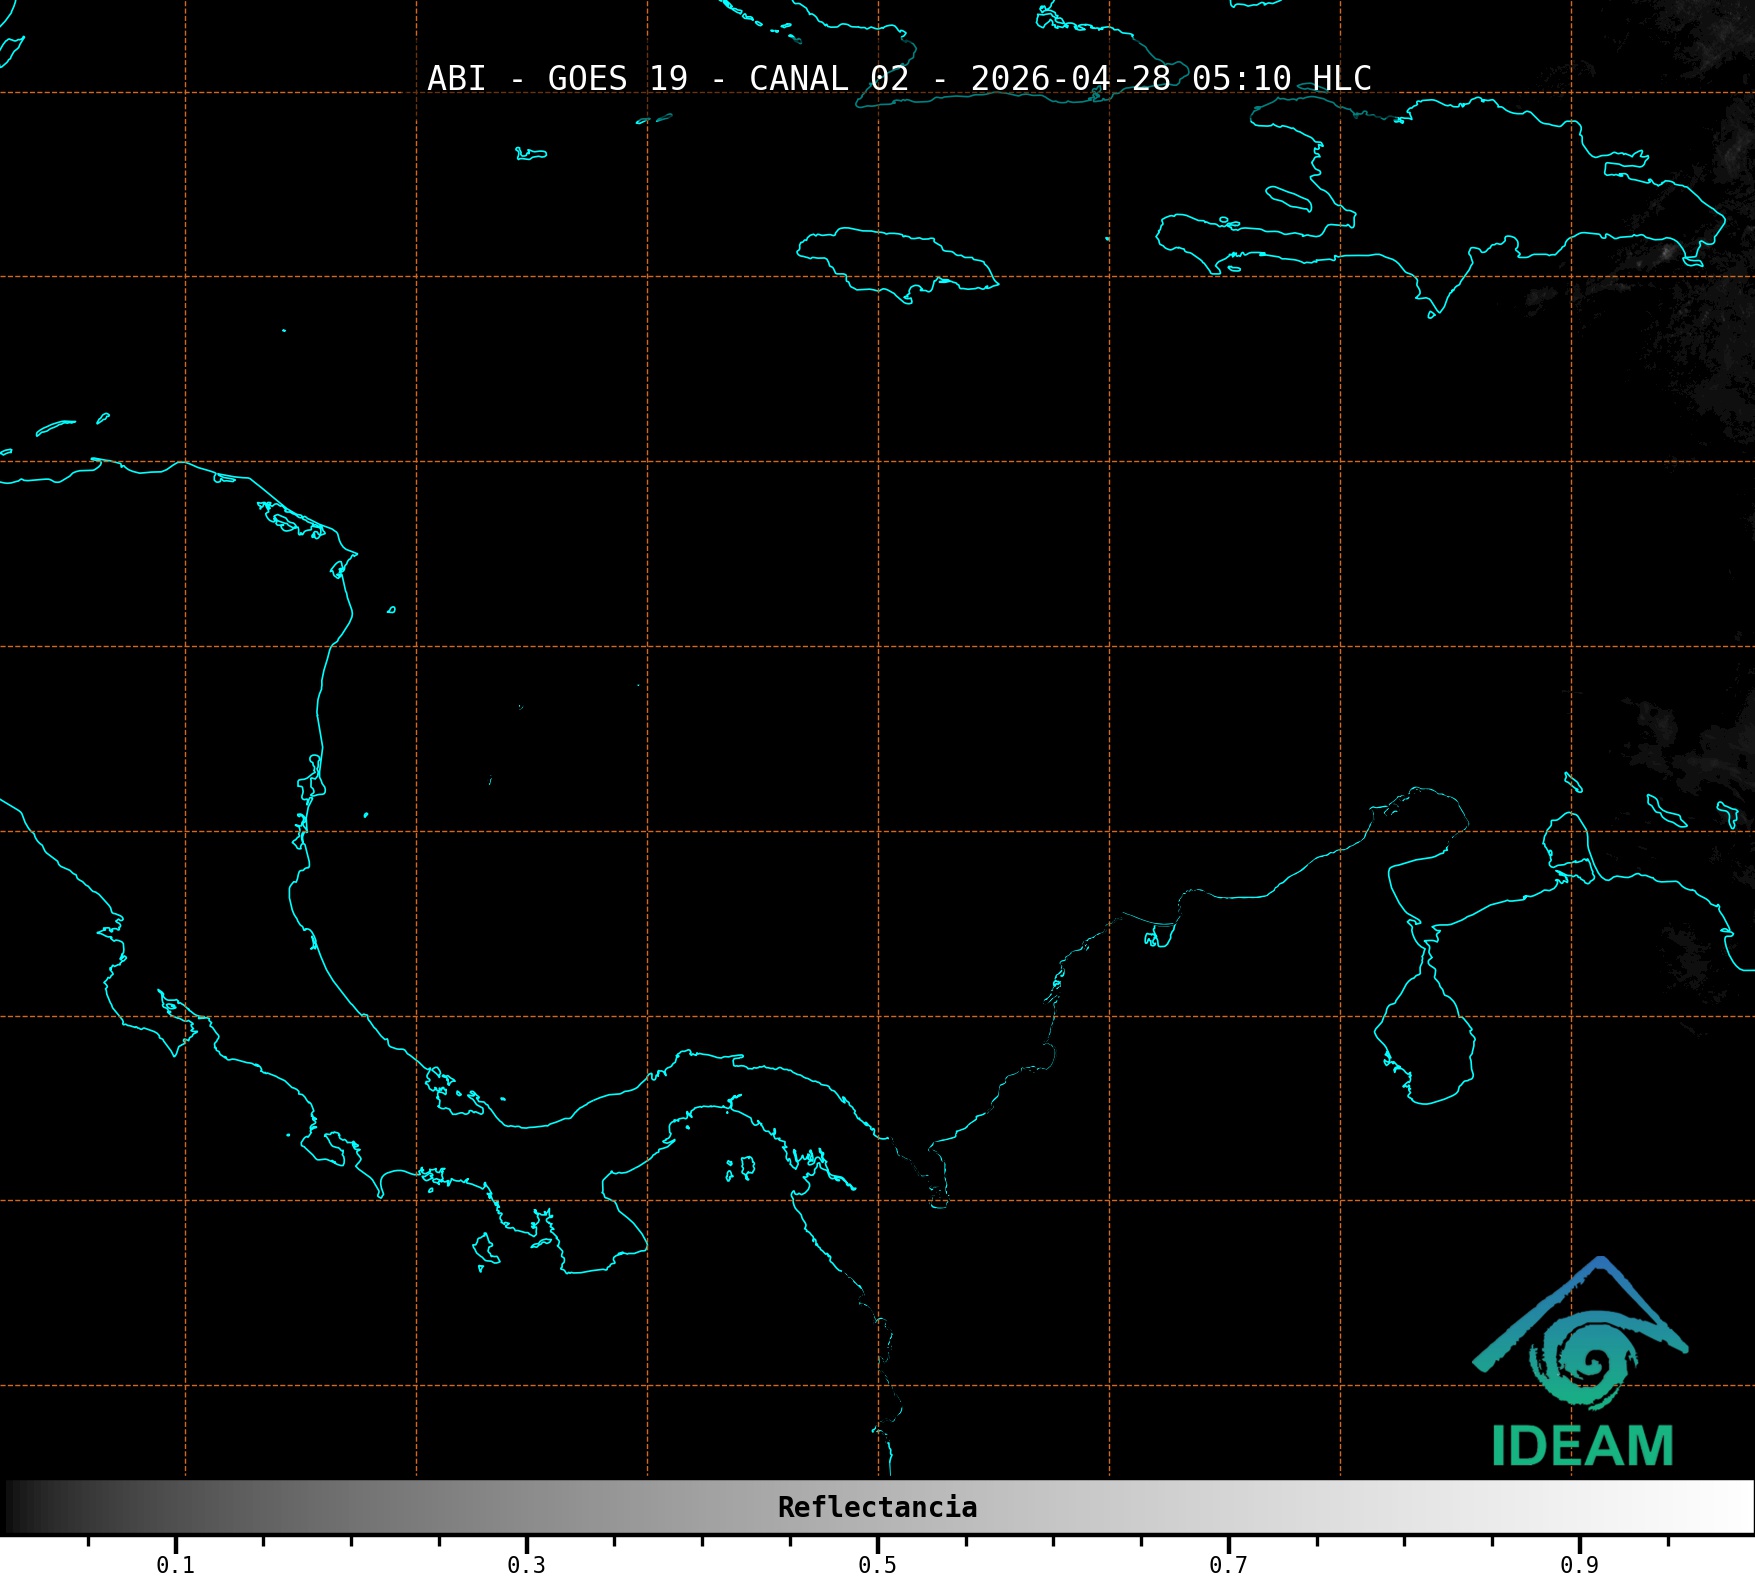
Task: Click the Cayman island outline west of Jamaica
Action: point(530,154)
